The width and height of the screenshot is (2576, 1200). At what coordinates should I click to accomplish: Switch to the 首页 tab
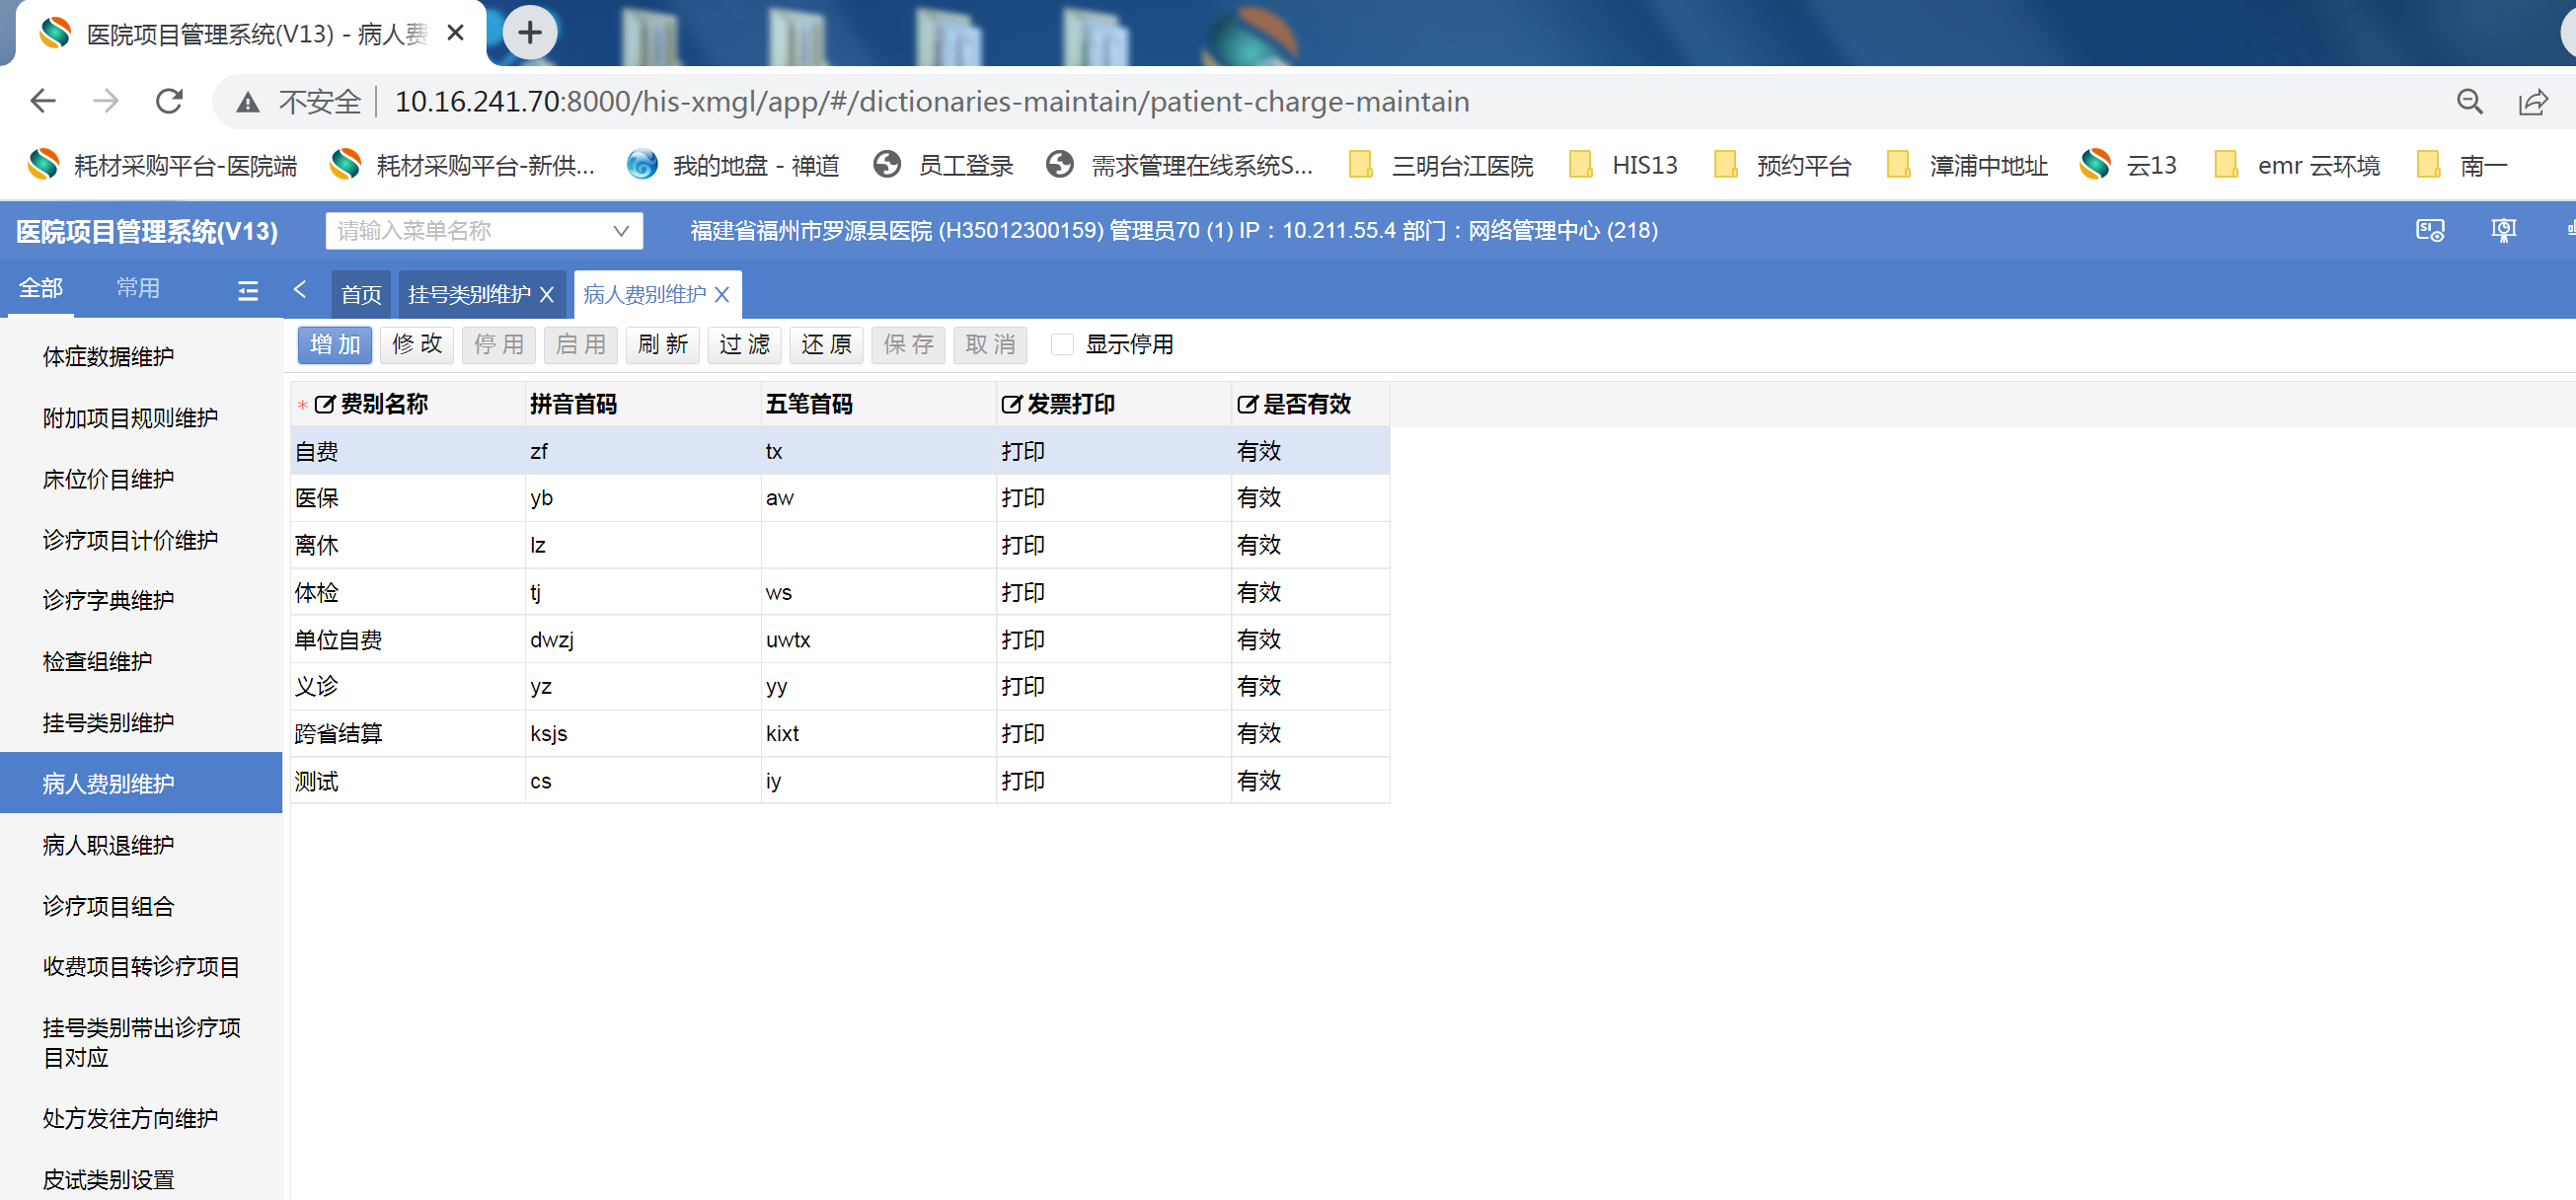tap(360, 294)
